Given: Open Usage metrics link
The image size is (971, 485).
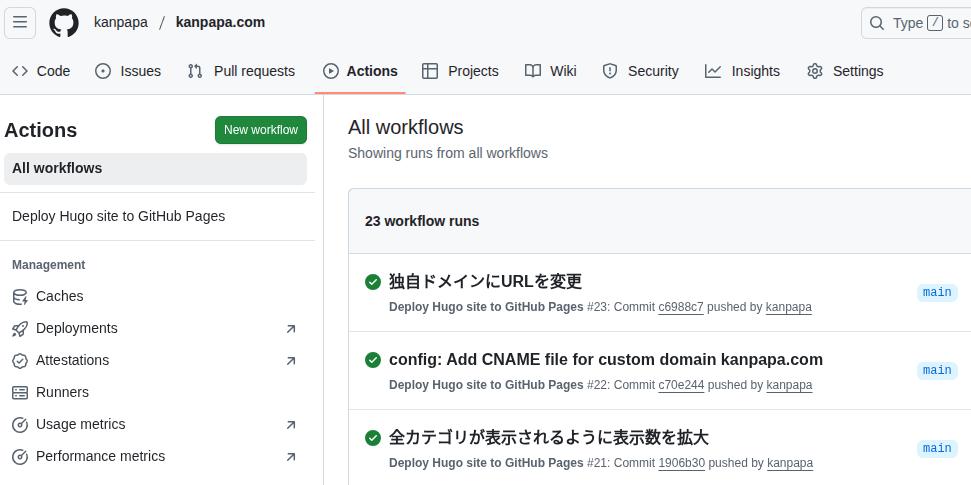Looking at the screenshot, I should coord(155,425).
